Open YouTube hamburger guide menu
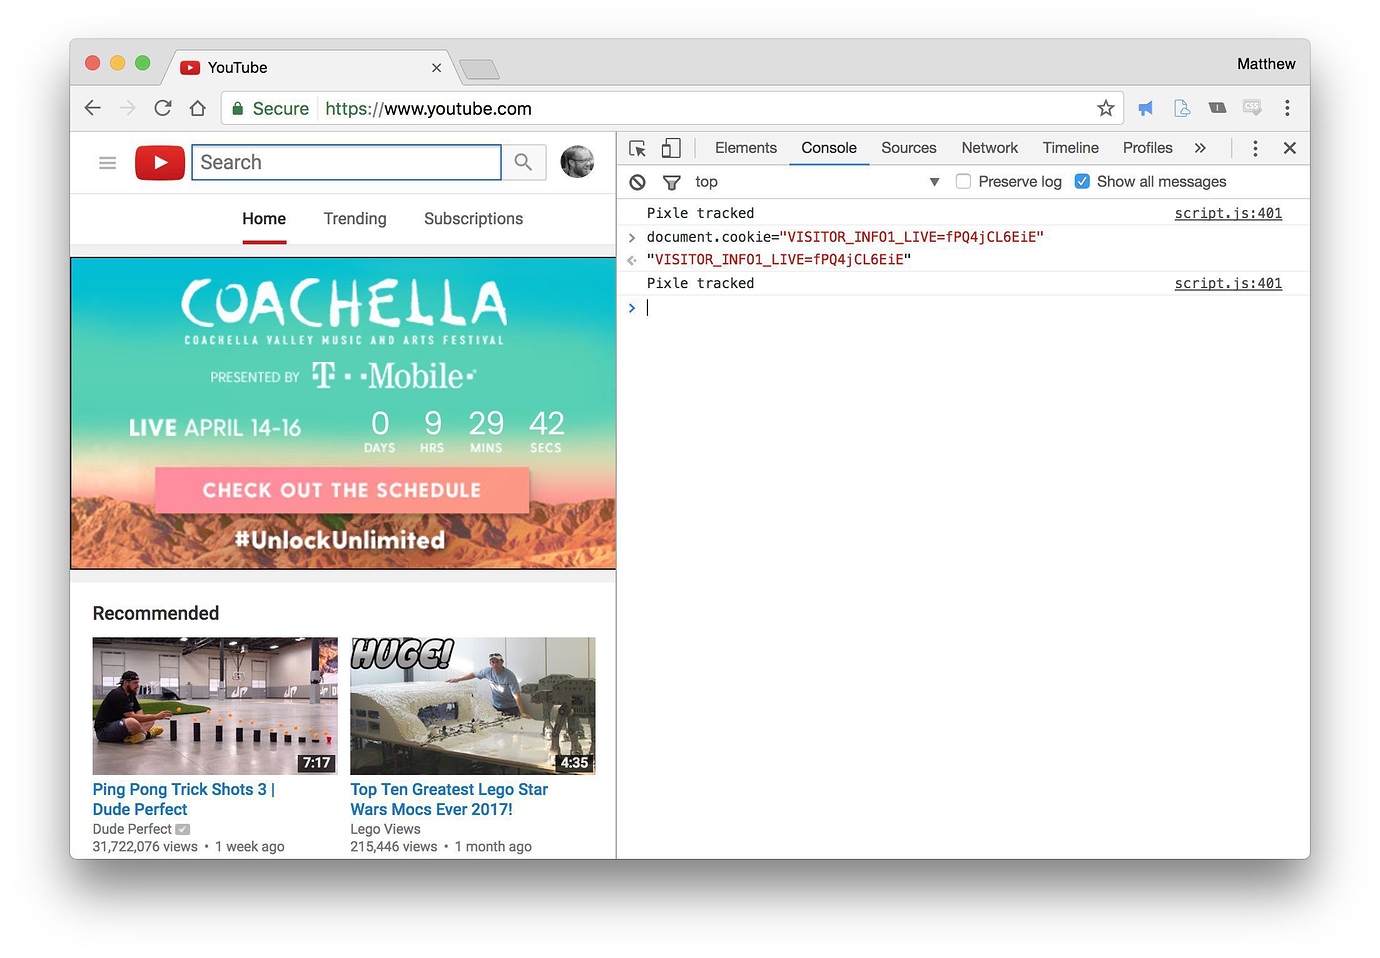 tap(108, 163)
